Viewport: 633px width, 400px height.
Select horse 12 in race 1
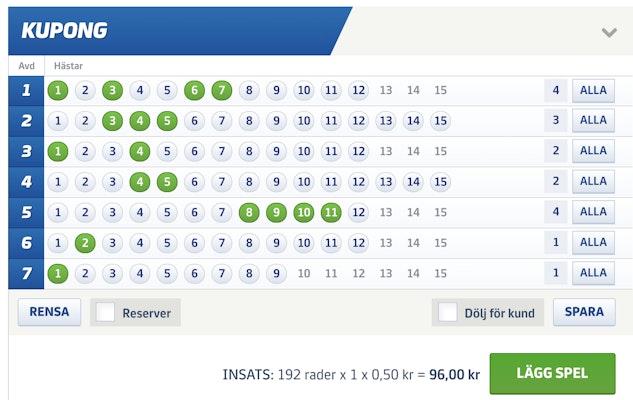(358, 90)
